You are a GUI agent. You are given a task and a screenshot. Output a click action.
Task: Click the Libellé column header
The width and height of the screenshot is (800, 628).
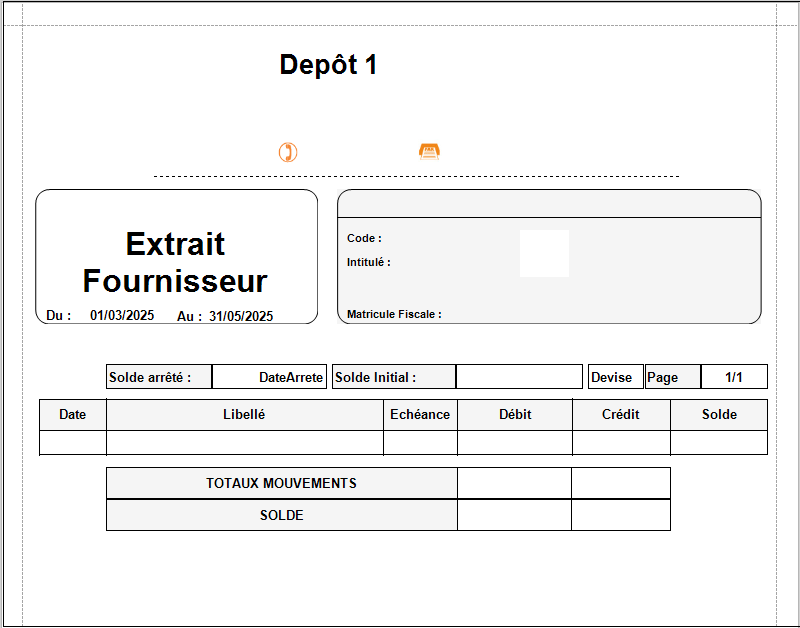(244, 414)
